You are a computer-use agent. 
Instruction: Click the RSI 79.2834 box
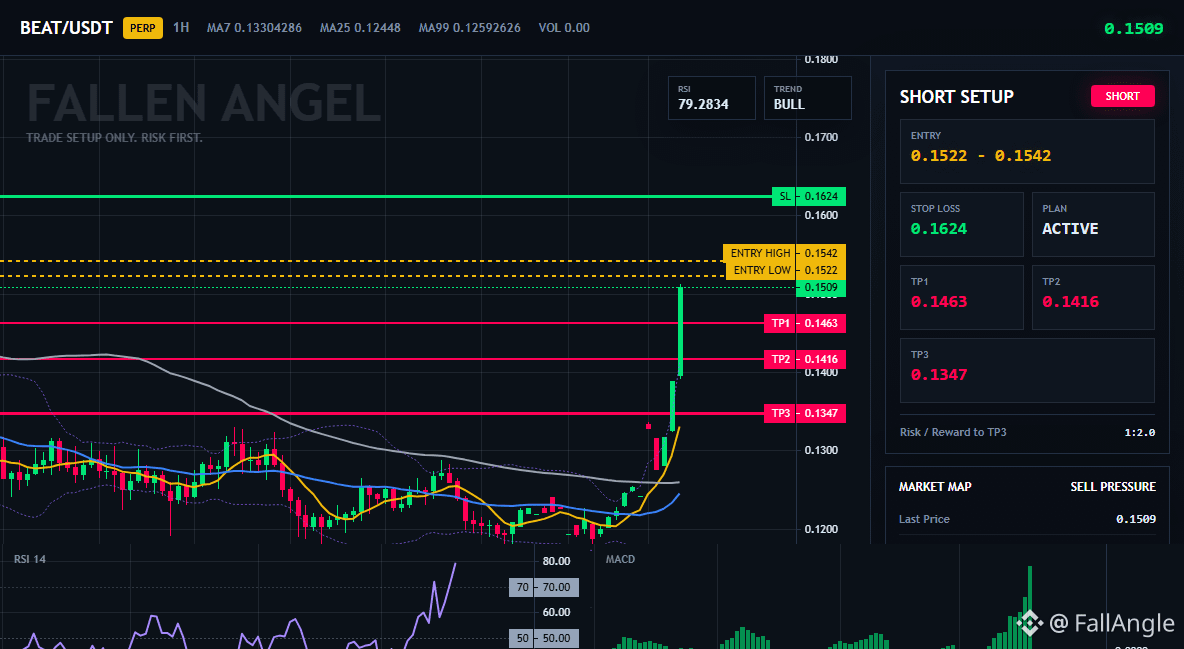click(711, 97)
